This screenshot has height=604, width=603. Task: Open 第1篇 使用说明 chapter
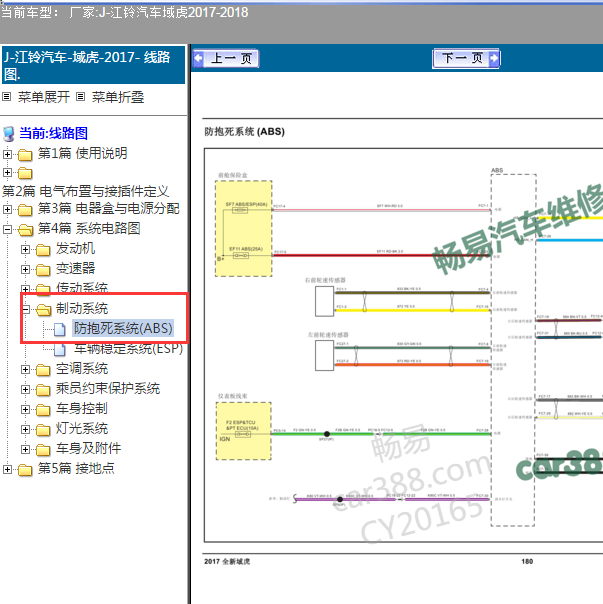[x=82, y=153]
